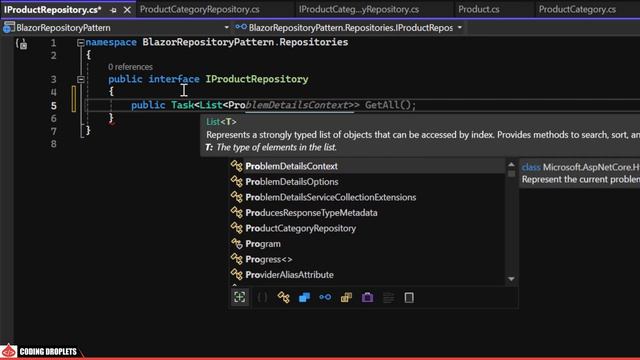
Task: Pin the IProductRepository.cs tab
Action: tap(113, 10)
